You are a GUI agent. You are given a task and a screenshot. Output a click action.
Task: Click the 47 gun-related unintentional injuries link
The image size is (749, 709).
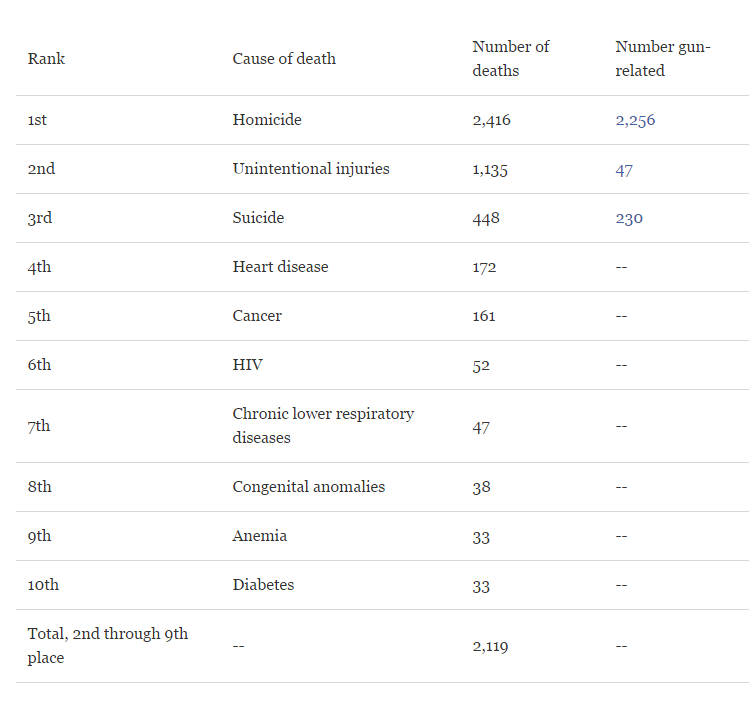coord(624,169)
